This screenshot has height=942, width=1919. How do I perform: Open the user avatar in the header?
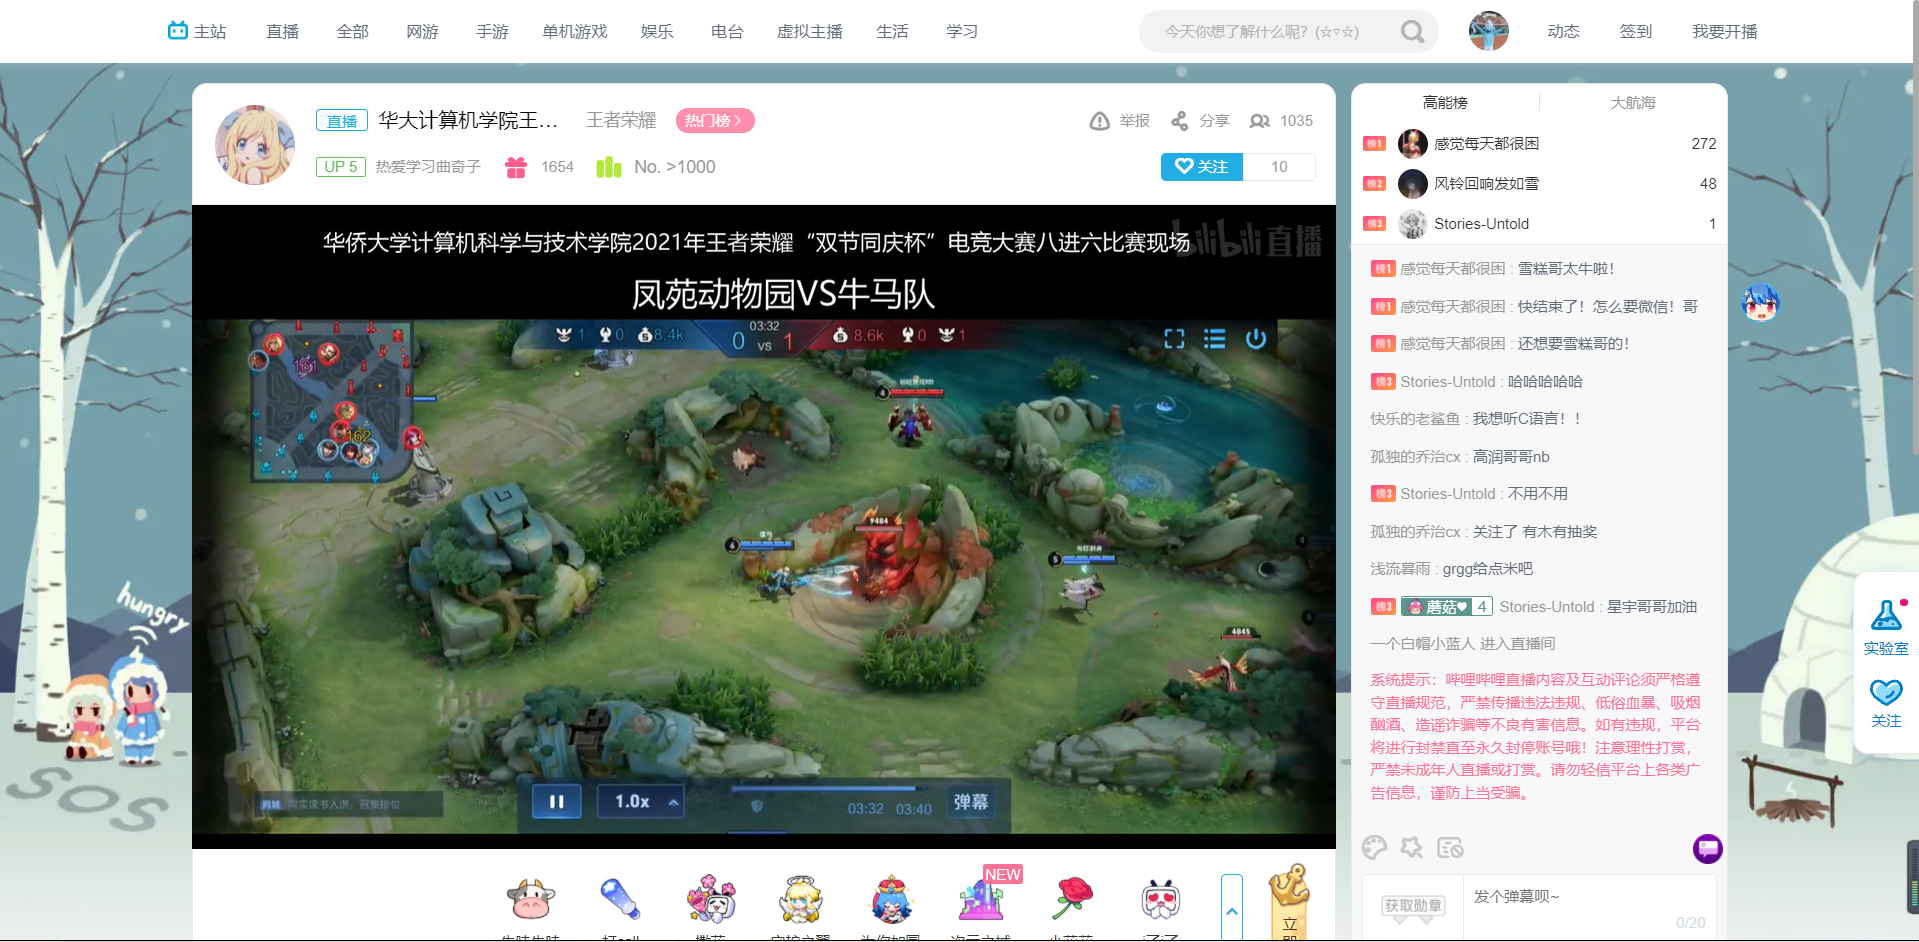coord(1488,31)
